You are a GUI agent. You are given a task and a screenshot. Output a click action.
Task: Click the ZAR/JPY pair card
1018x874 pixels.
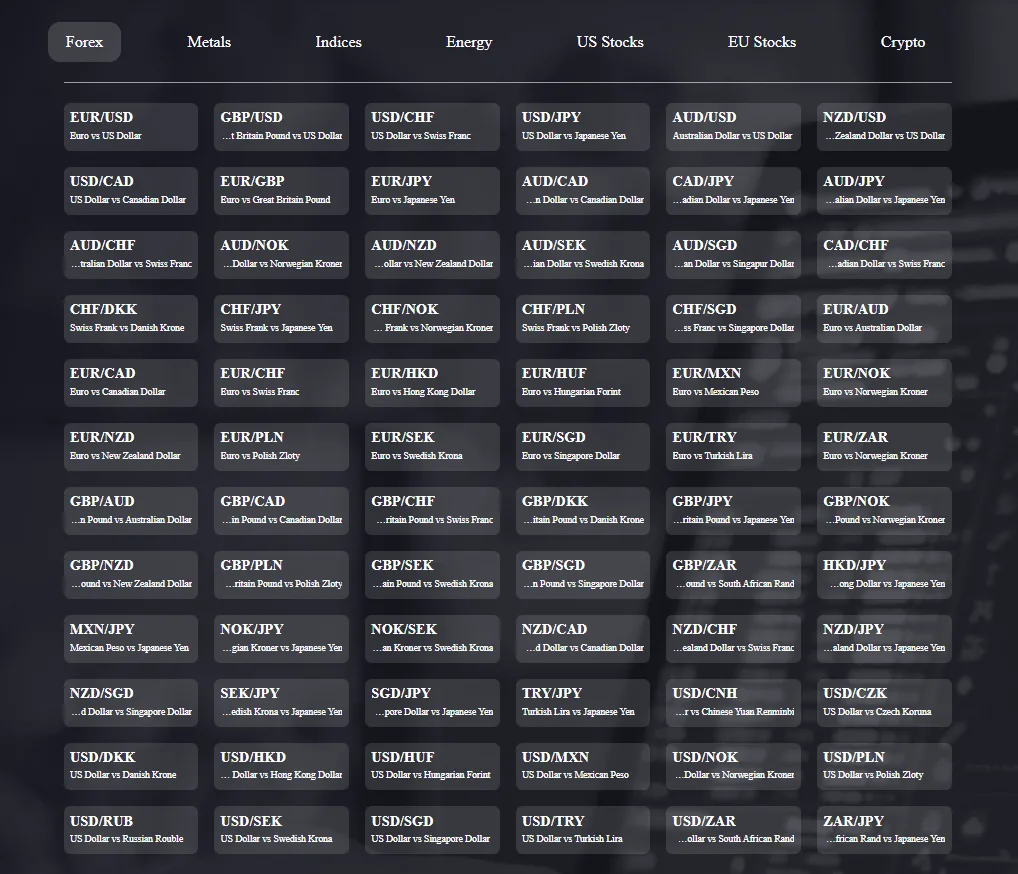coord(884,830)
